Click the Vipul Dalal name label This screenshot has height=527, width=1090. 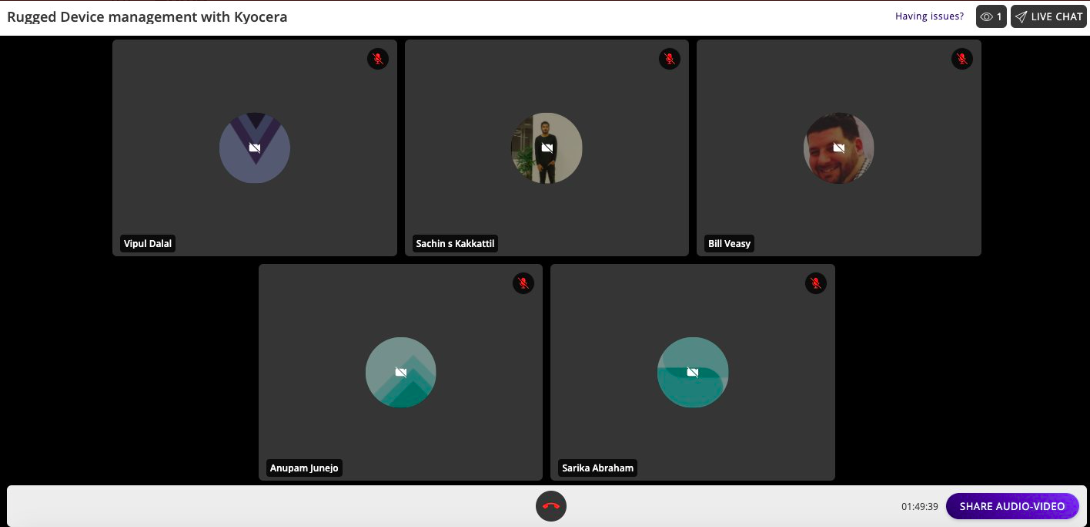147,244
